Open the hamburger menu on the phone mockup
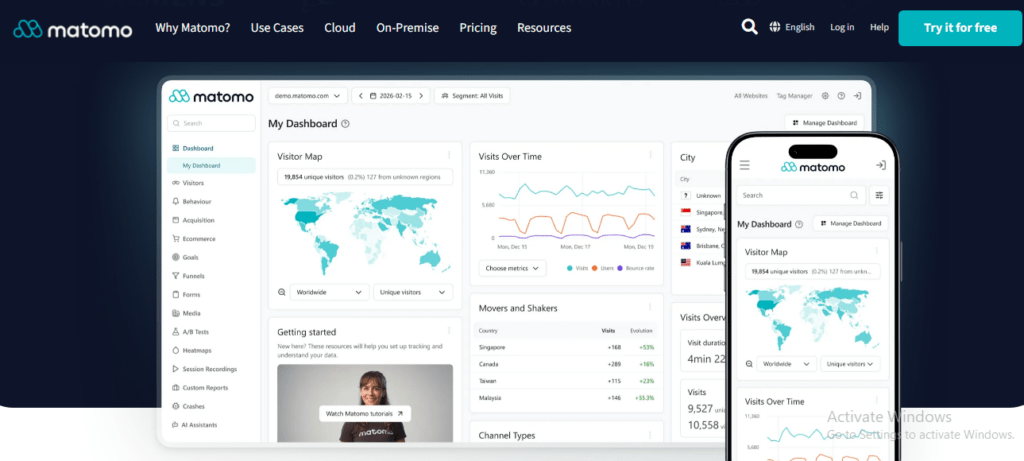1024x461 pixels. pyautogui.click(x=744, y=166)
